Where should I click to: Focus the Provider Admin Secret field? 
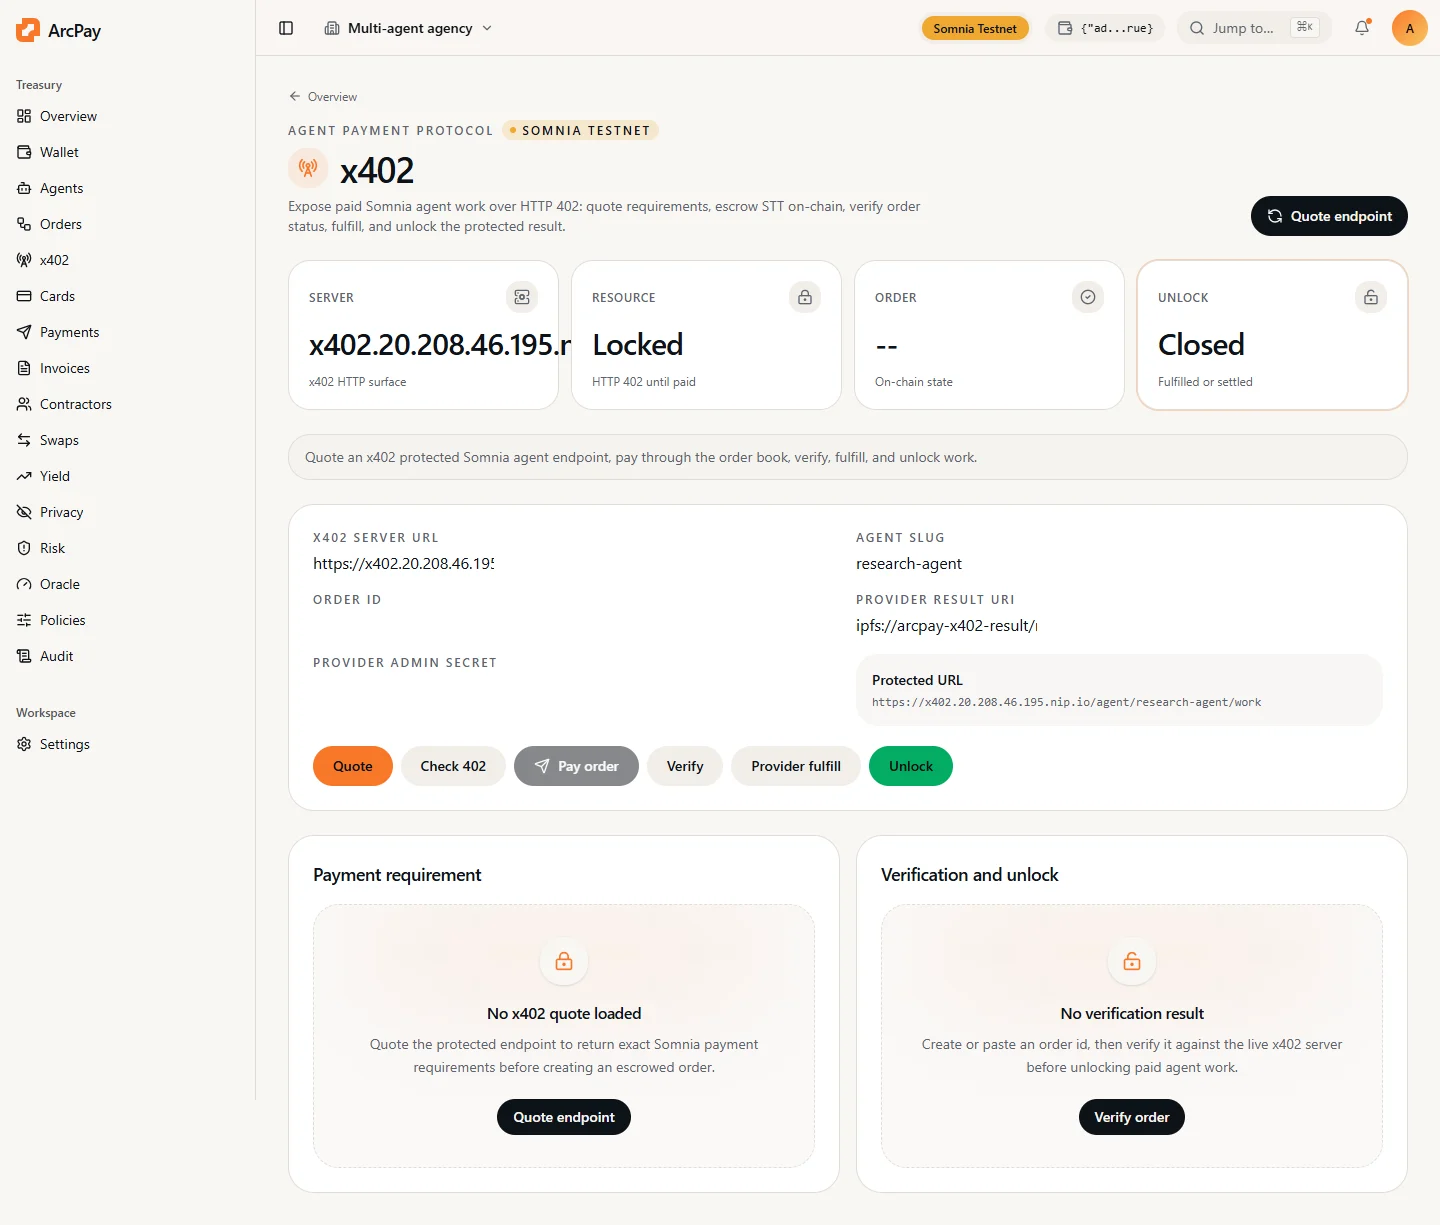pyautogui.click(x=404, y=689)
